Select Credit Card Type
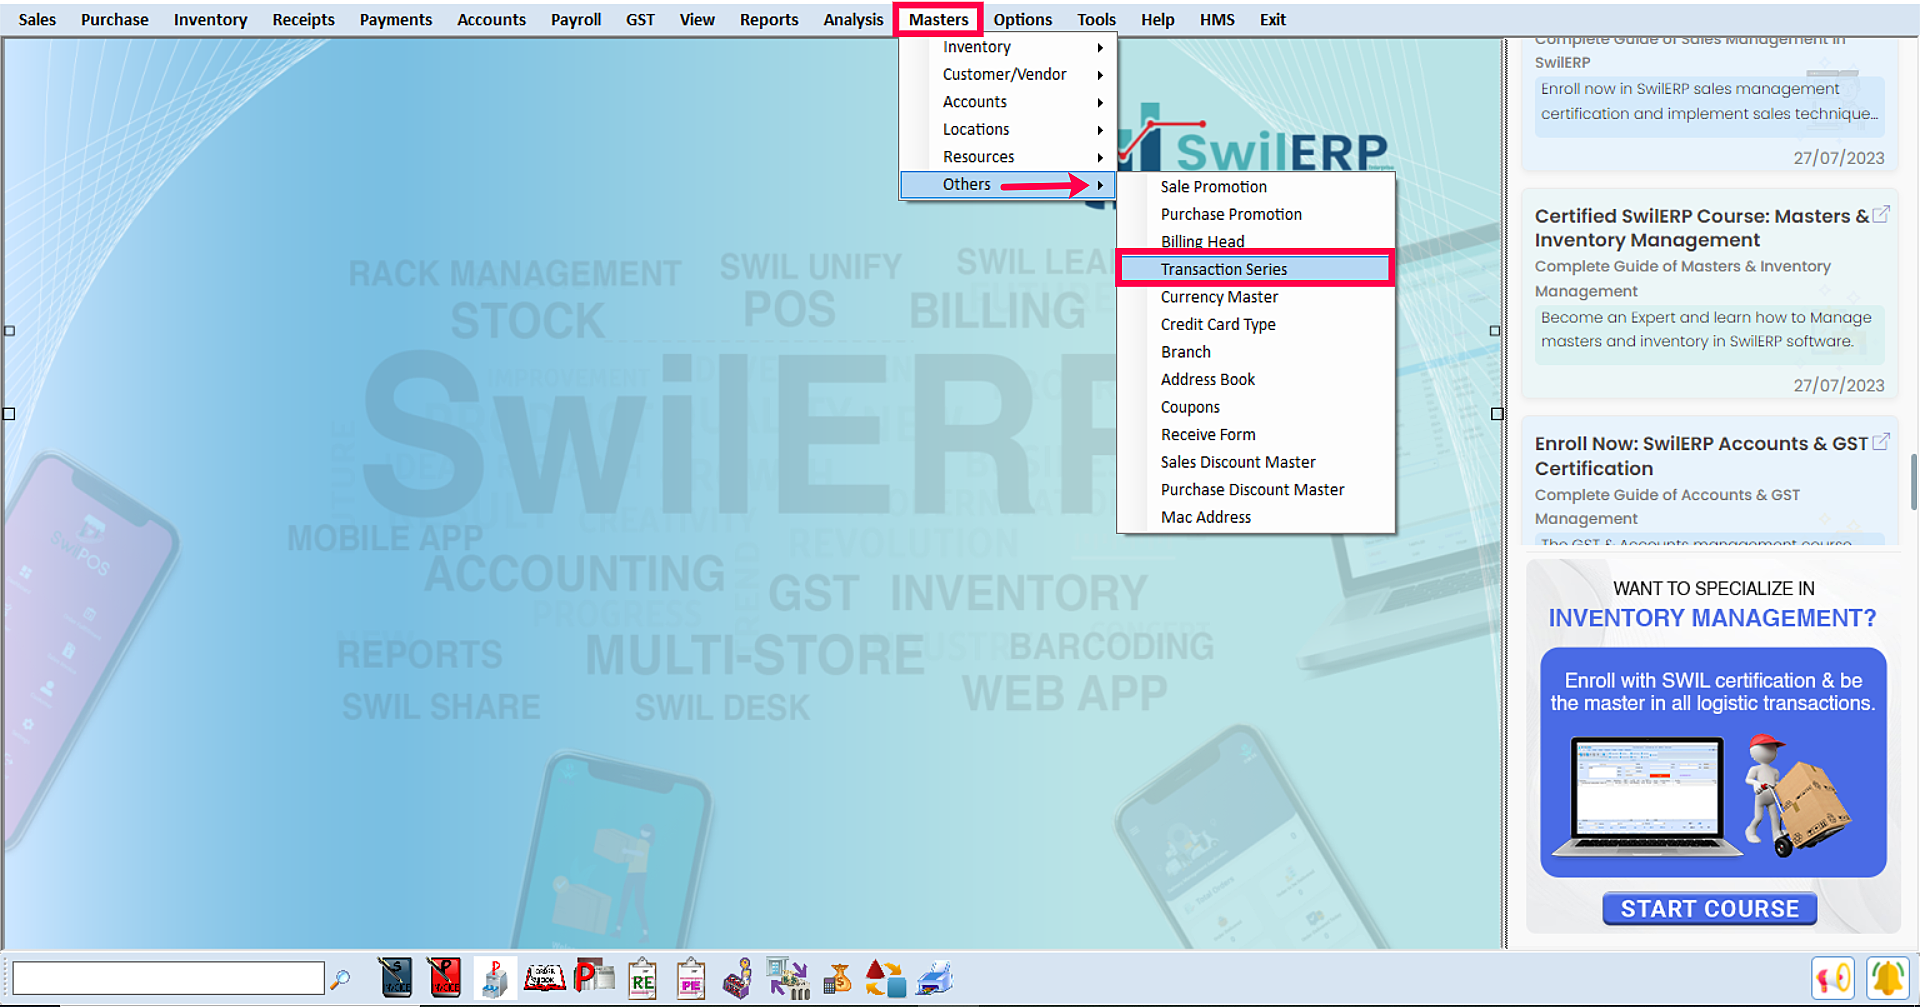 point(1256,324)
